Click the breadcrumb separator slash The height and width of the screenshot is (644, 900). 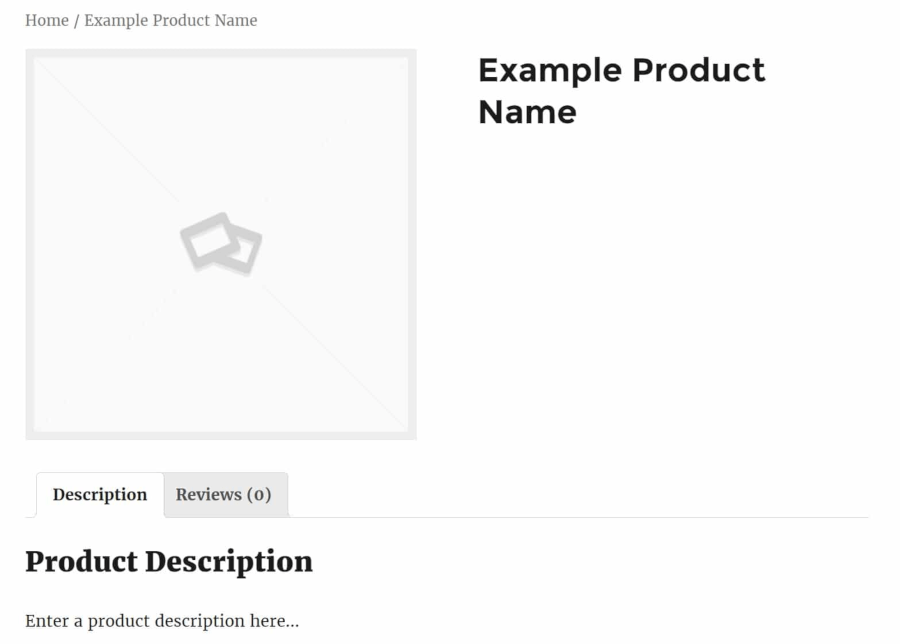coord(74,20)
